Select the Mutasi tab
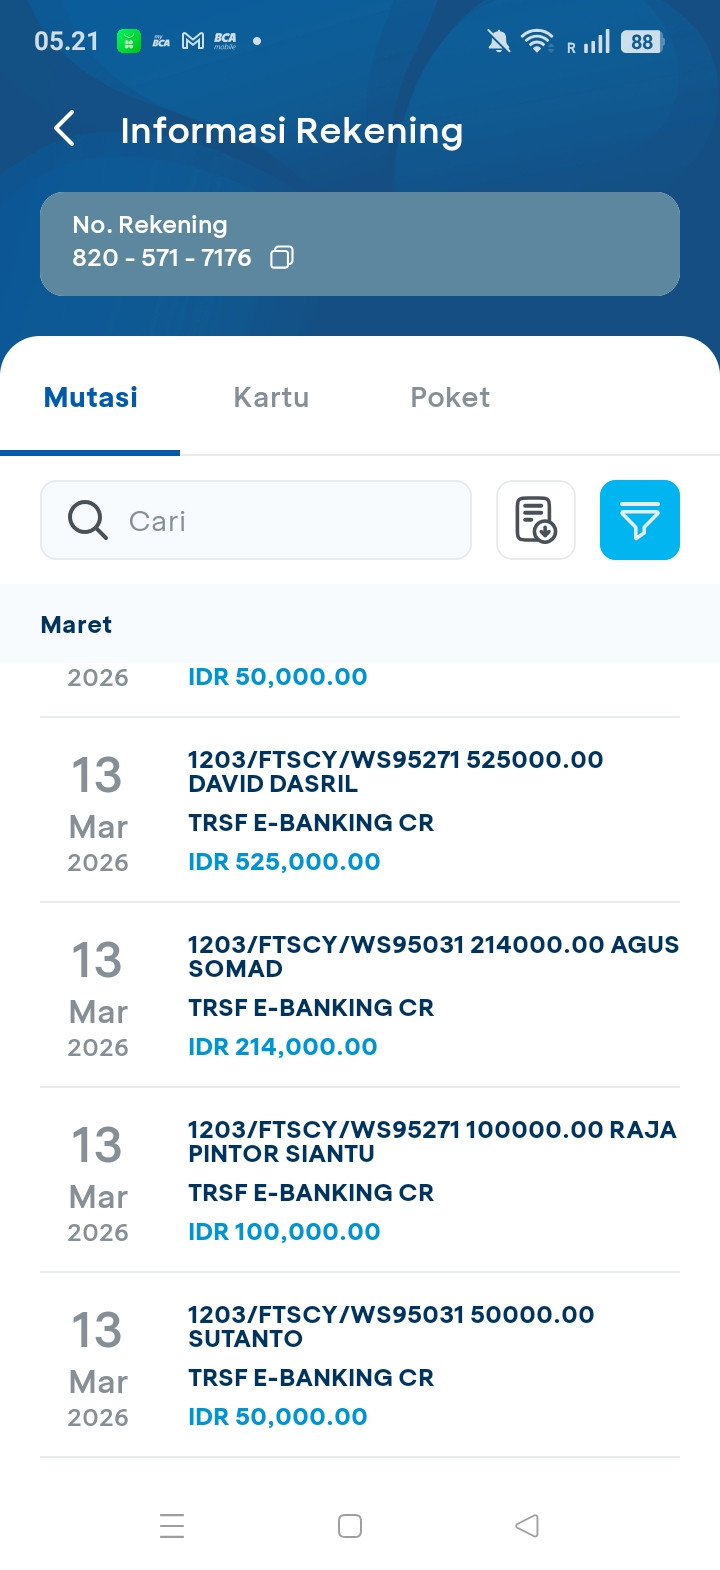Viewport: 720px width, 1570px height. click(x=91, y=397)
